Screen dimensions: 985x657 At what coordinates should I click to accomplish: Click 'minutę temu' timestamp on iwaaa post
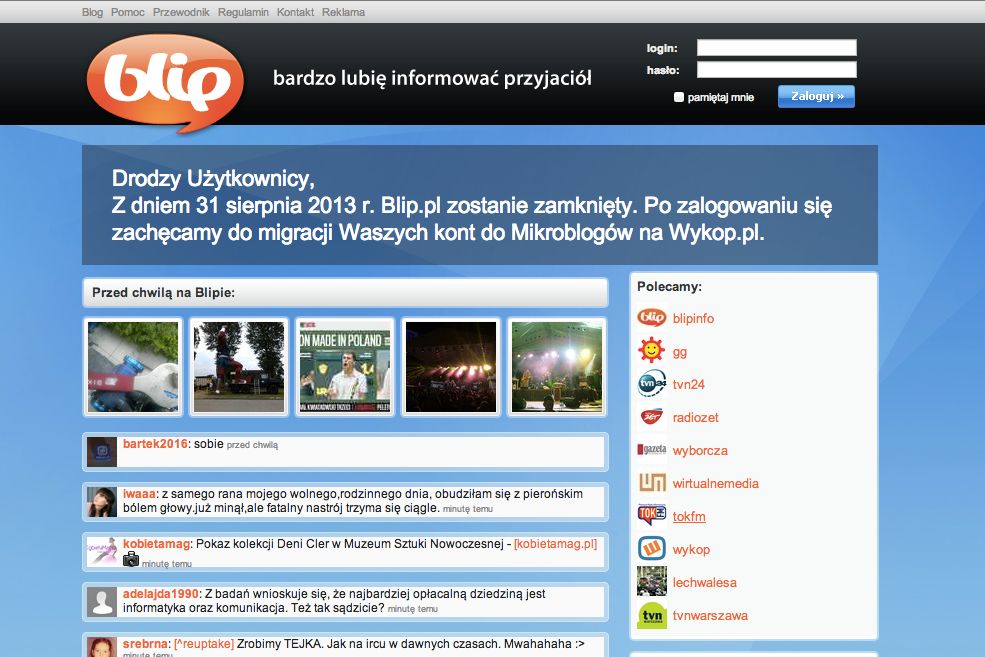click(x=467, y=509)
